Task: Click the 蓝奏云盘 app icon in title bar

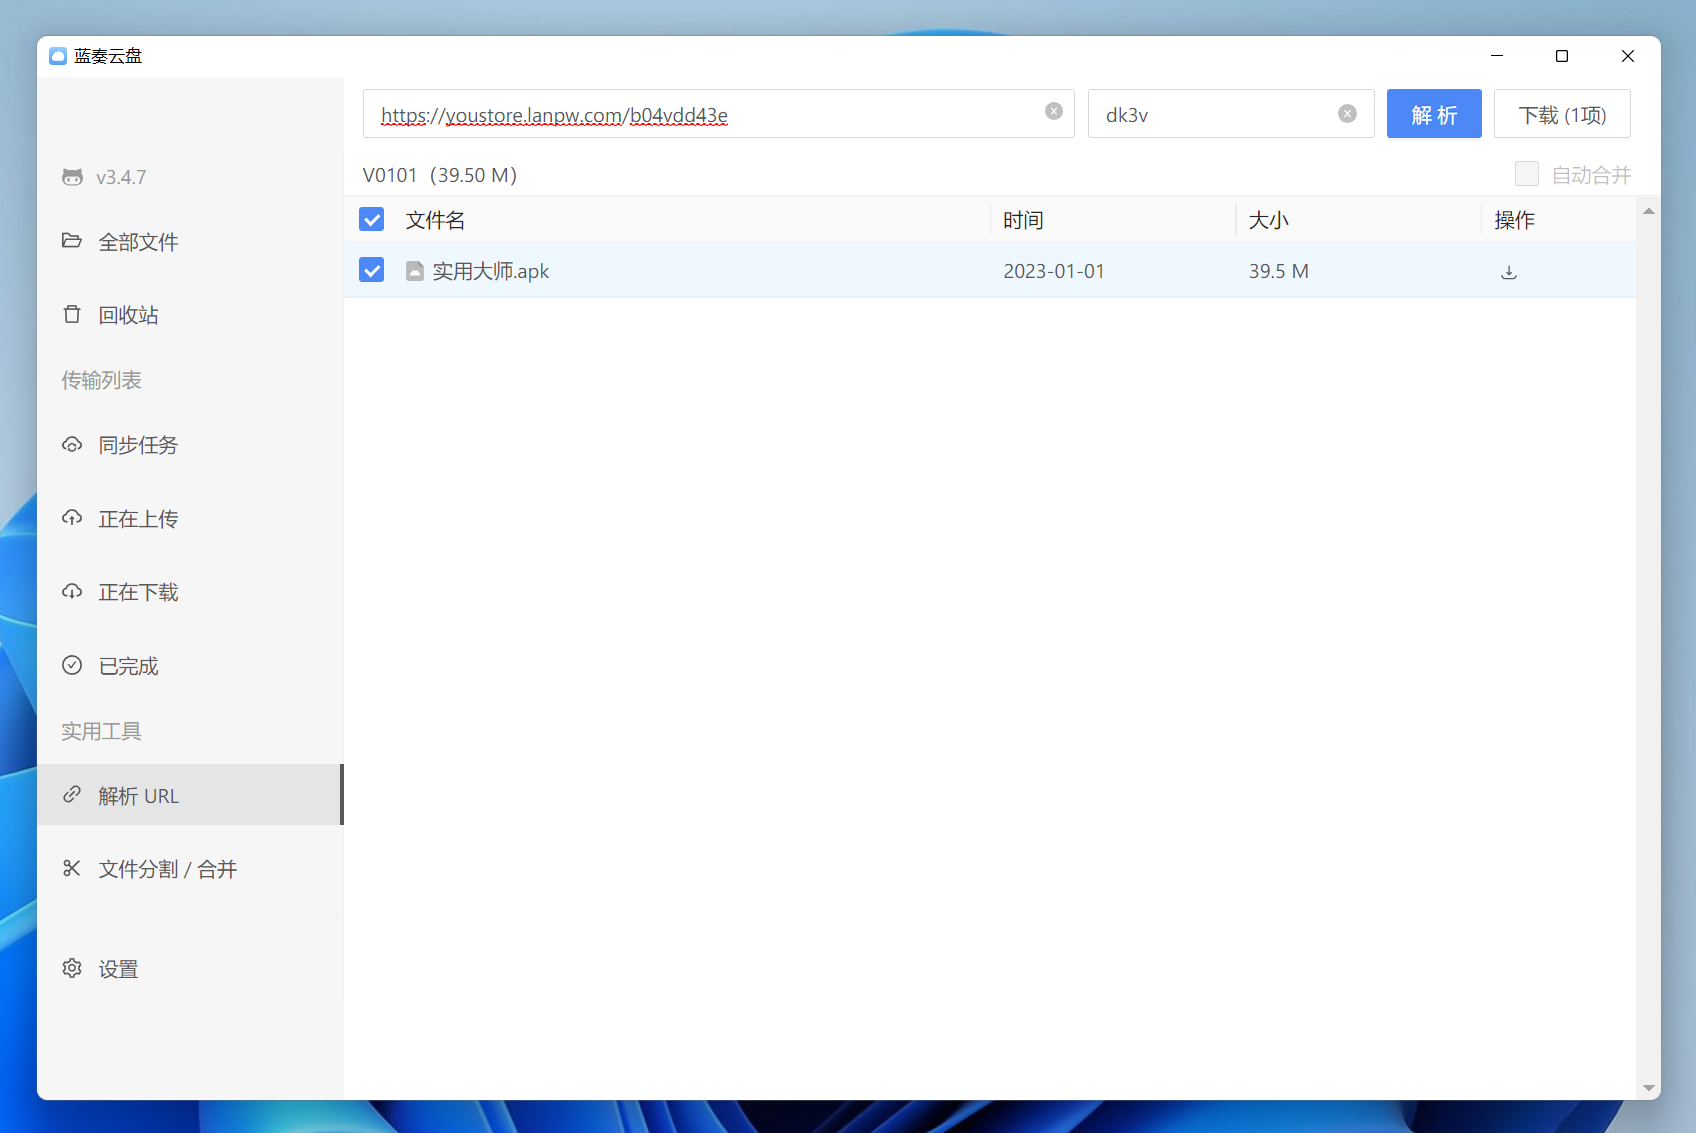Action: point(58,56)
